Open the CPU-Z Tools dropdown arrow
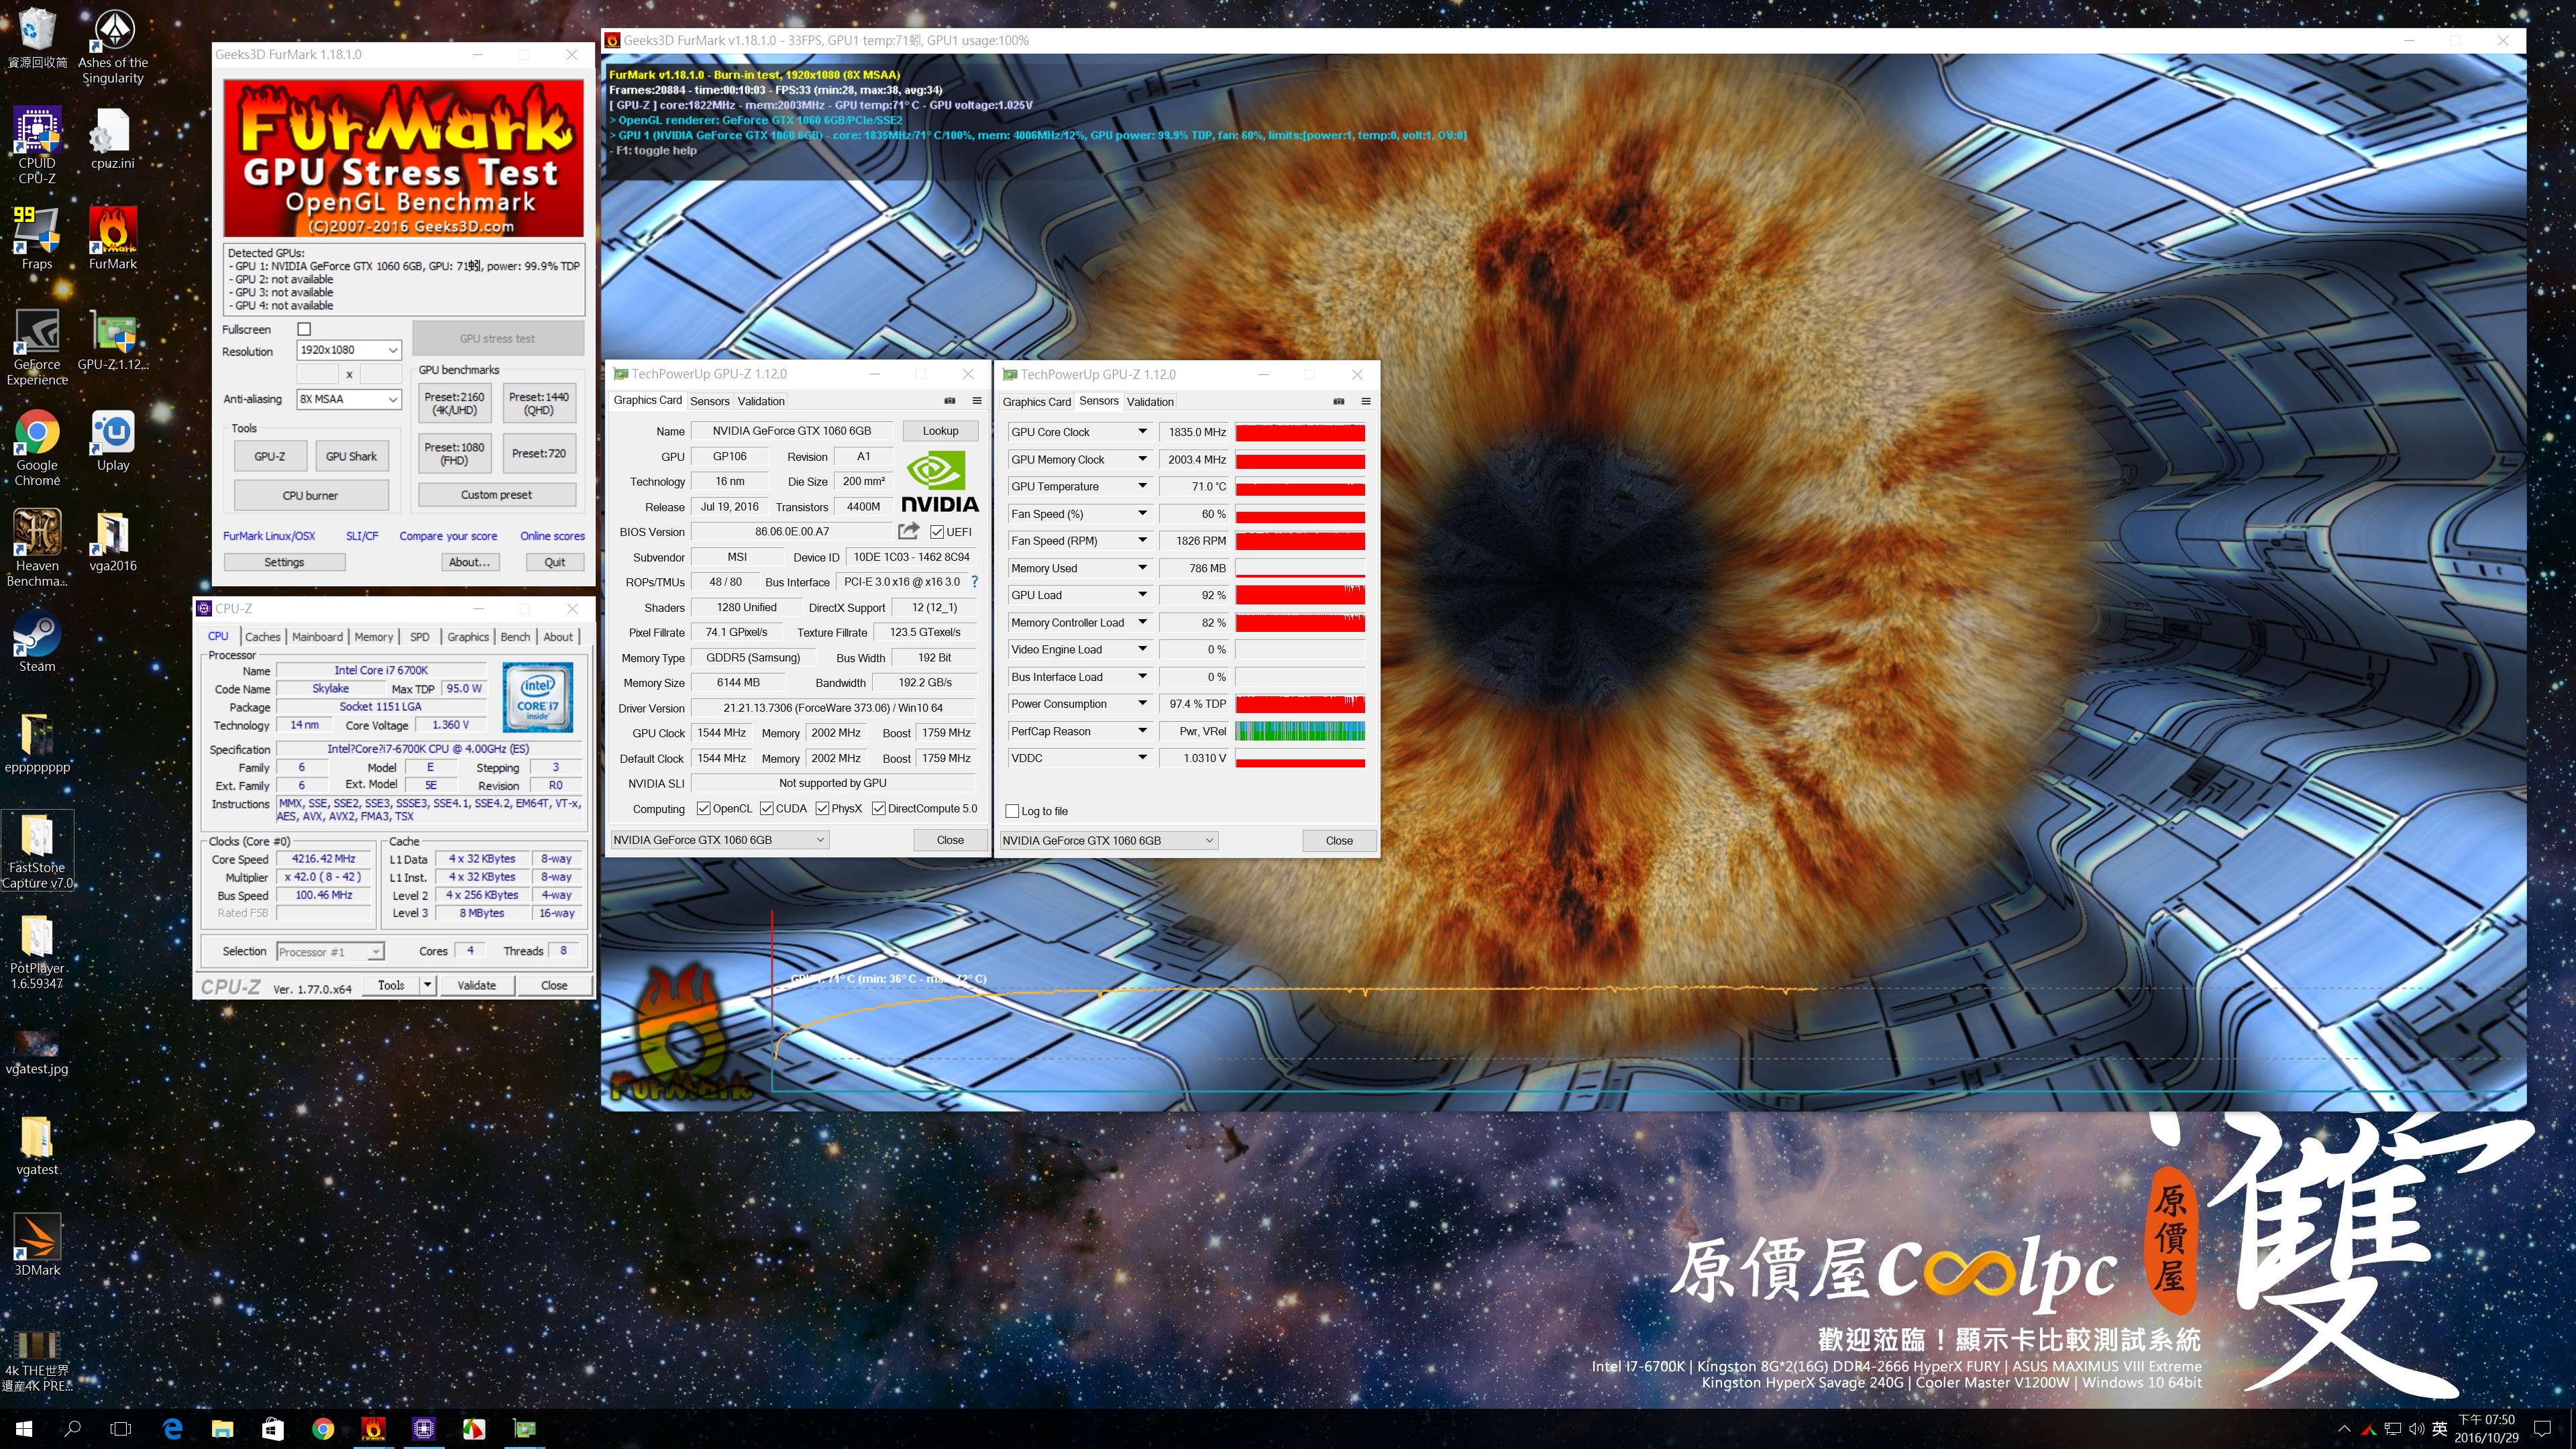Screen dimensions: 2576x1449 coord(427,985)
